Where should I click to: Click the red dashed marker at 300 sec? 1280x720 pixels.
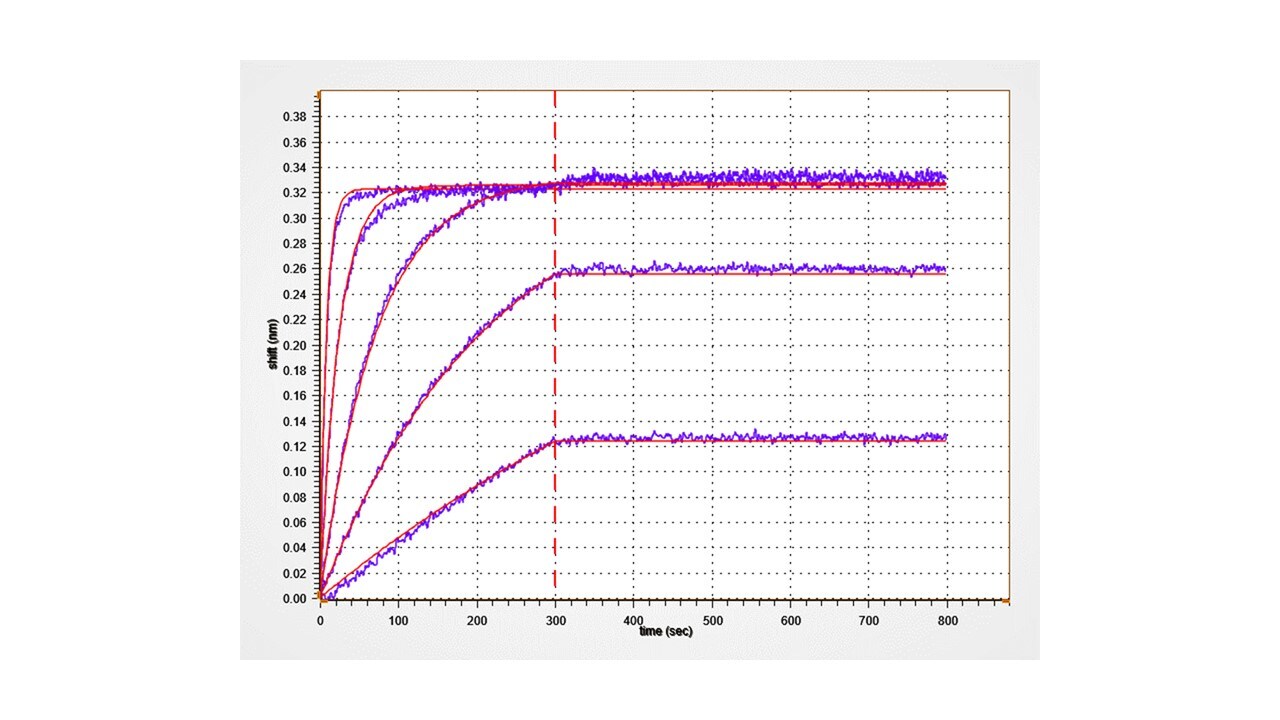click(x=555, y=345)
